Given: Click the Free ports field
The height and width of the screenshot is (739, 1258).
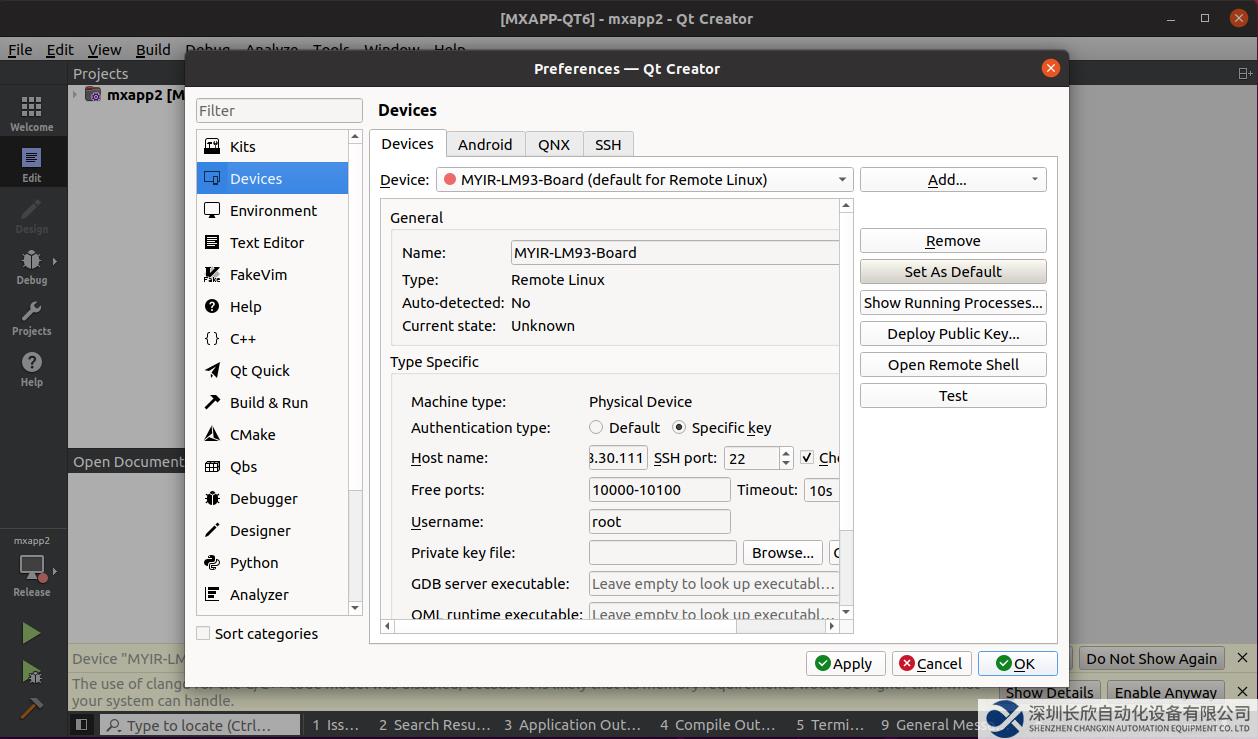Looking at the screenshot, I should 660,490.
